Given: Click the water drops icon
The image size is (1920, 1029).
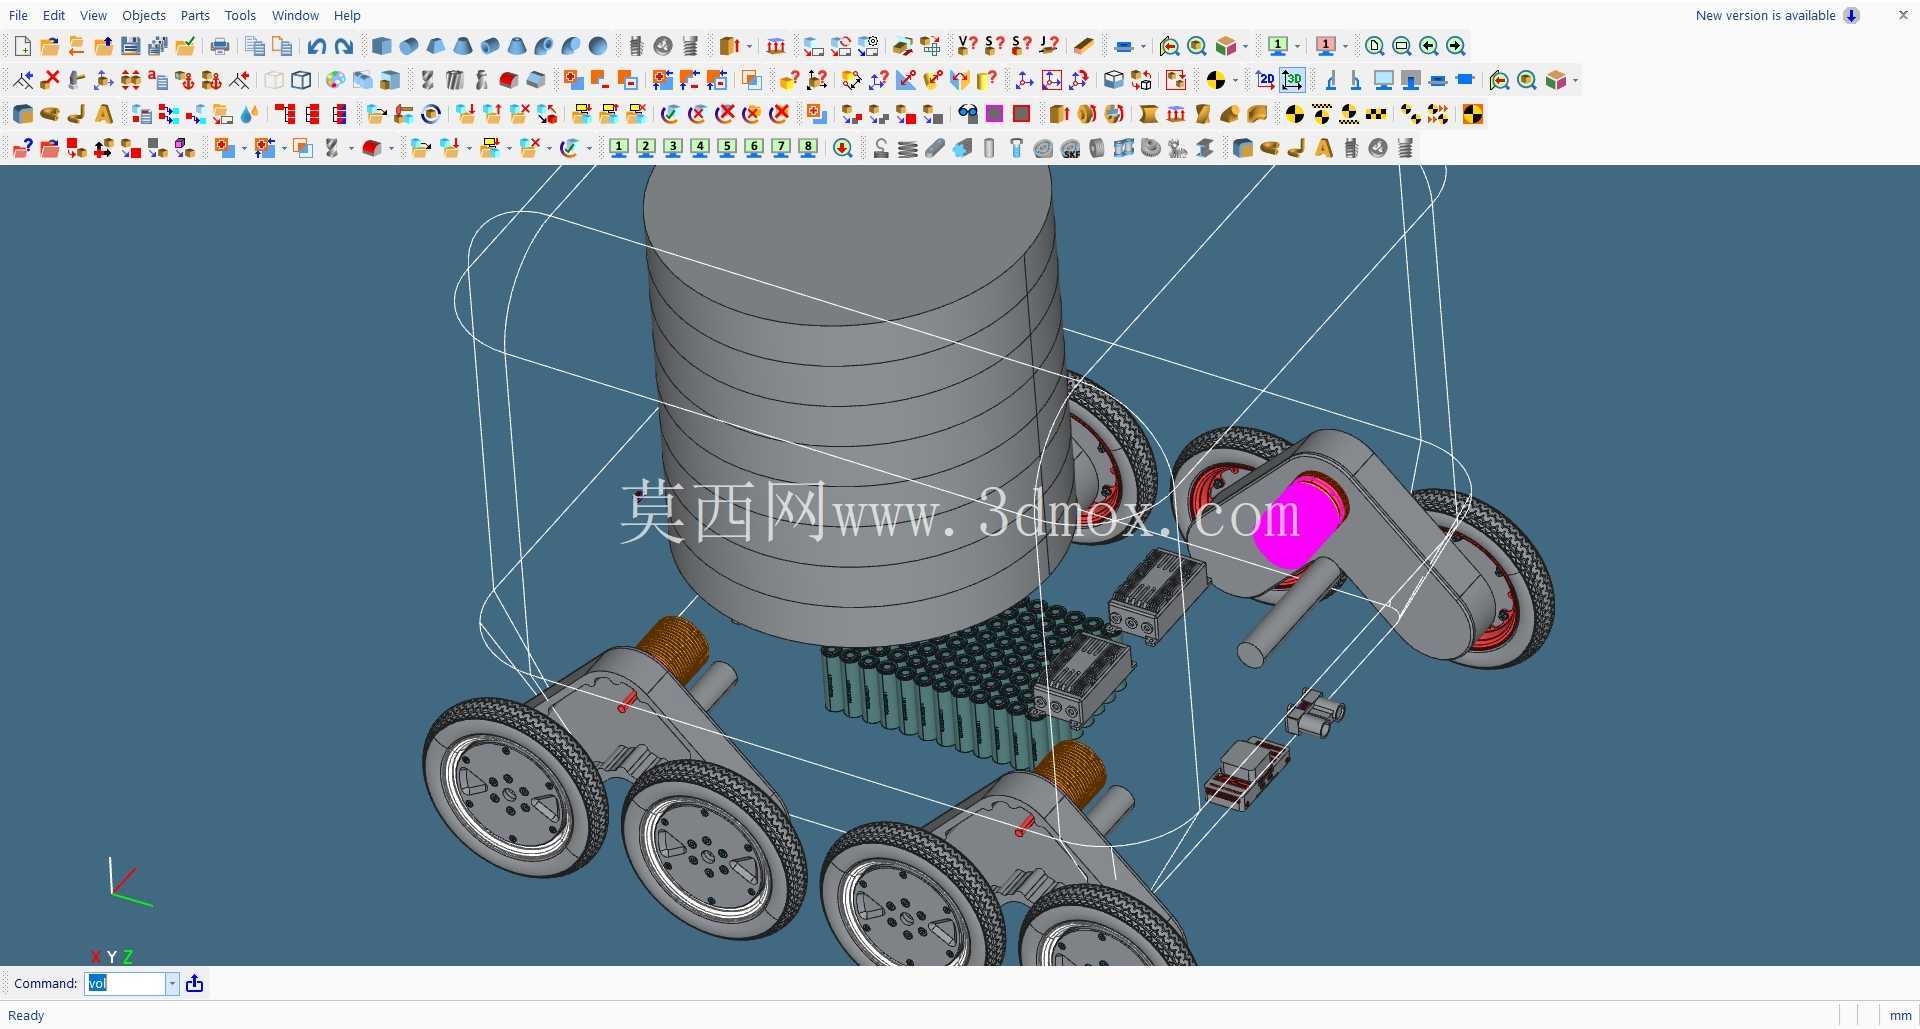Looking at the screenshot, I should [249, 114].
